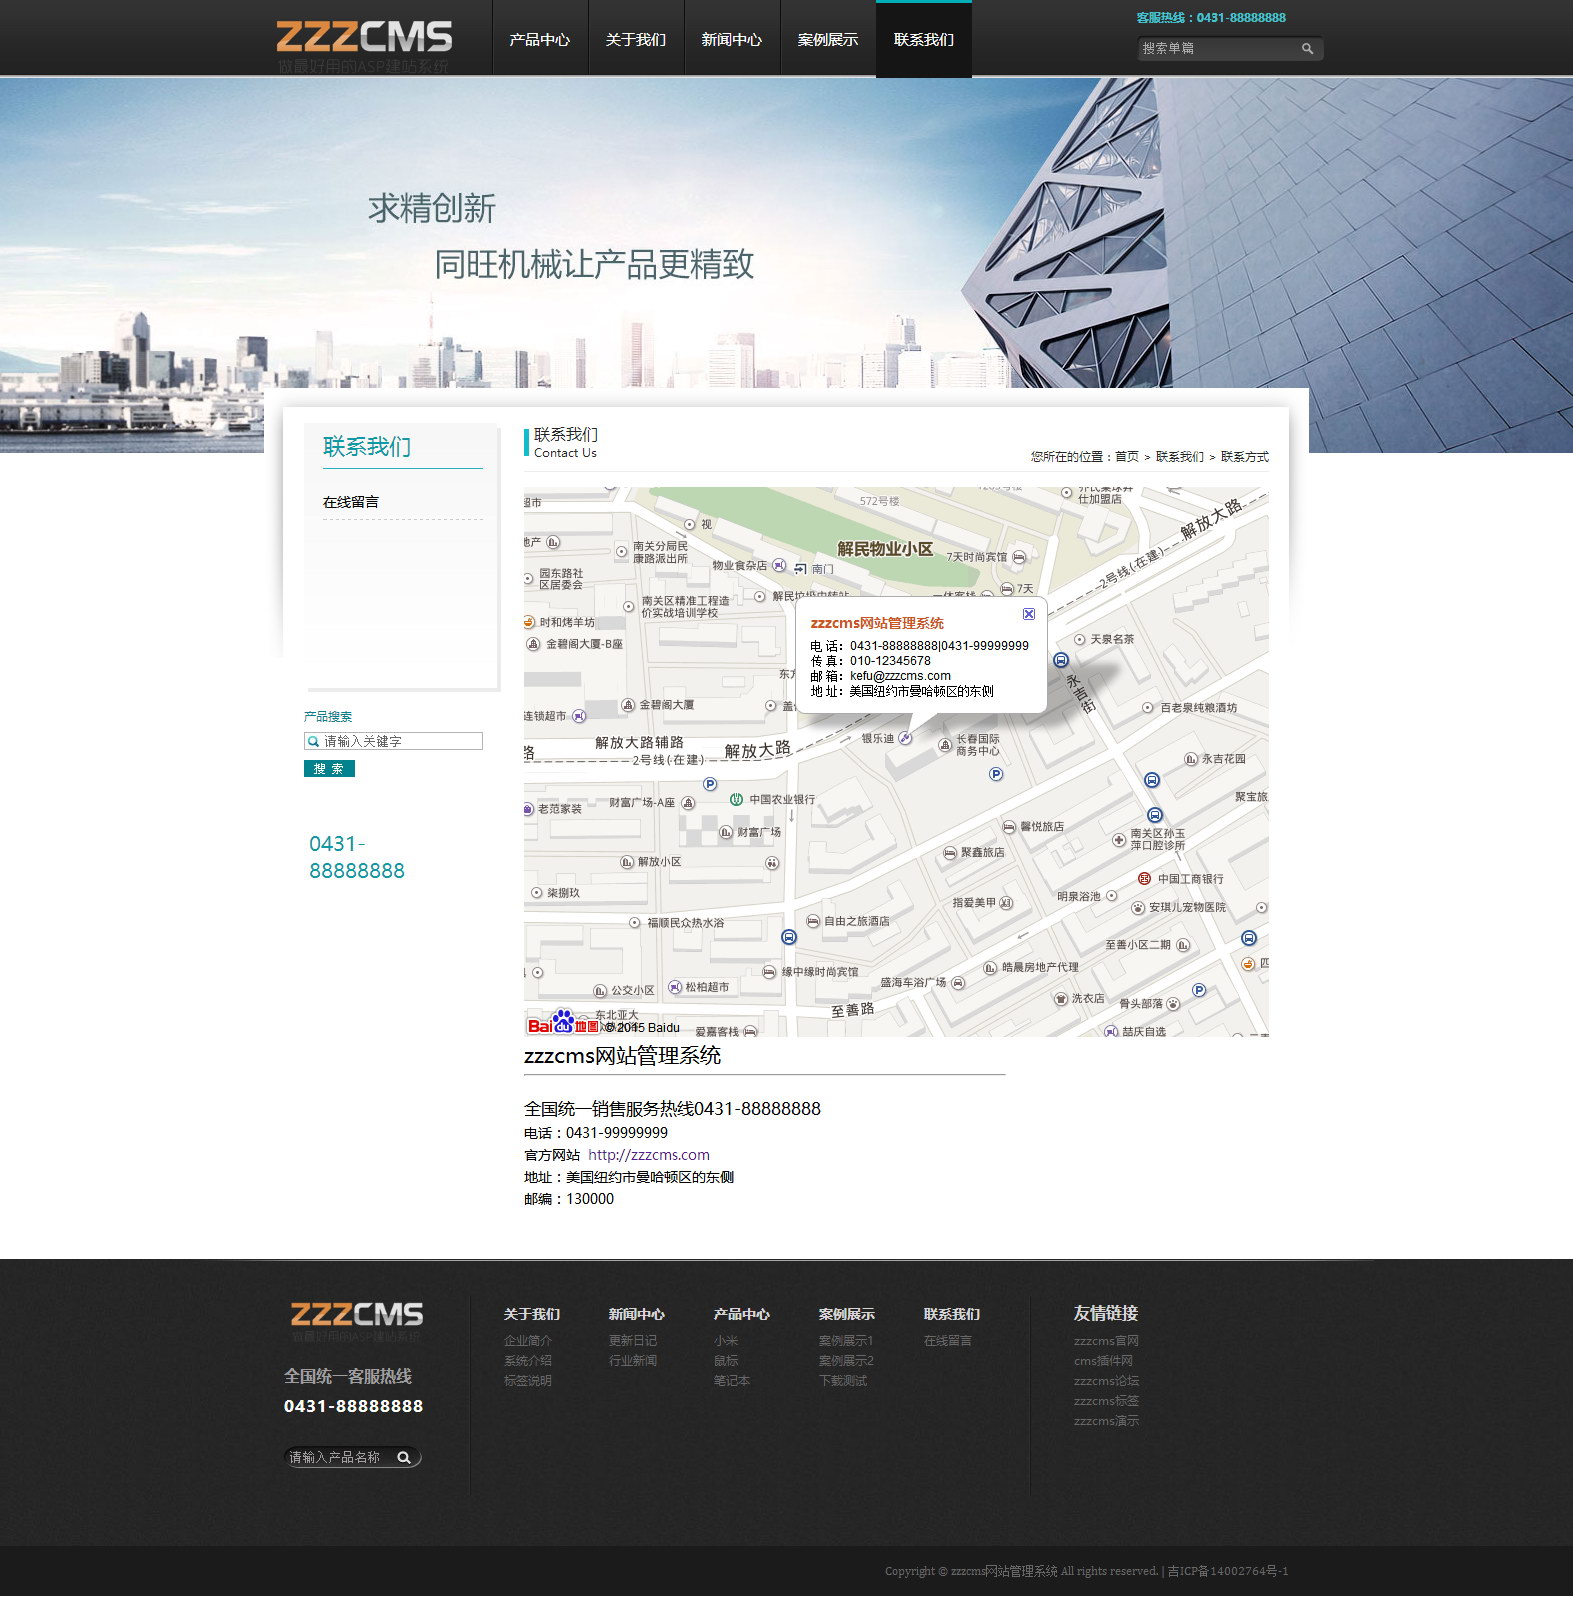Click the 金碧阁大厦 building marker icon

(x=628, y=705)
